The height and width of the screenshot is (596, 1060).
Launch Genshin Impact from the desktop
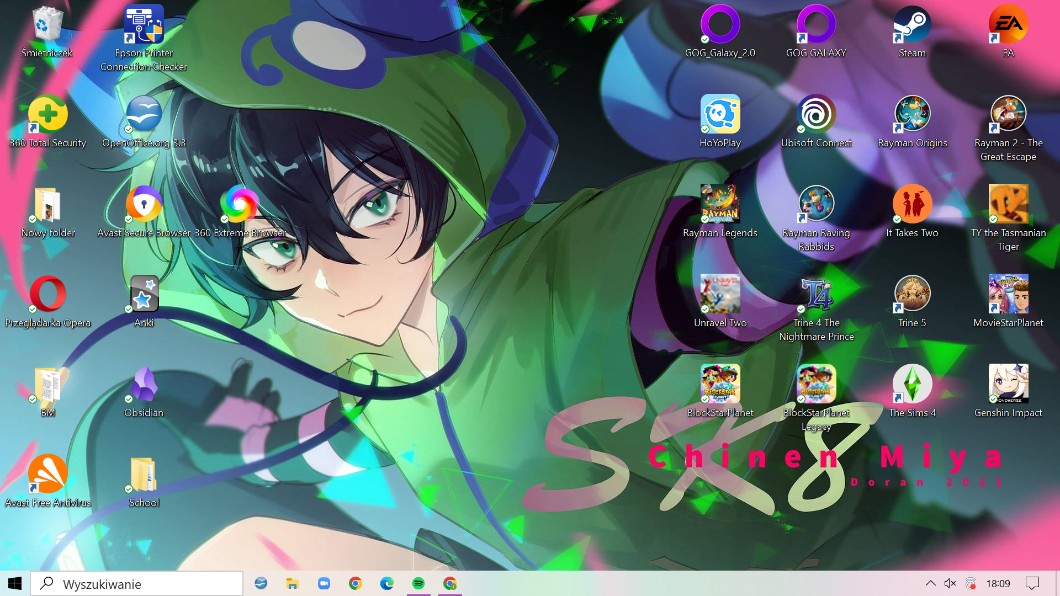[x=1008, y=385]
